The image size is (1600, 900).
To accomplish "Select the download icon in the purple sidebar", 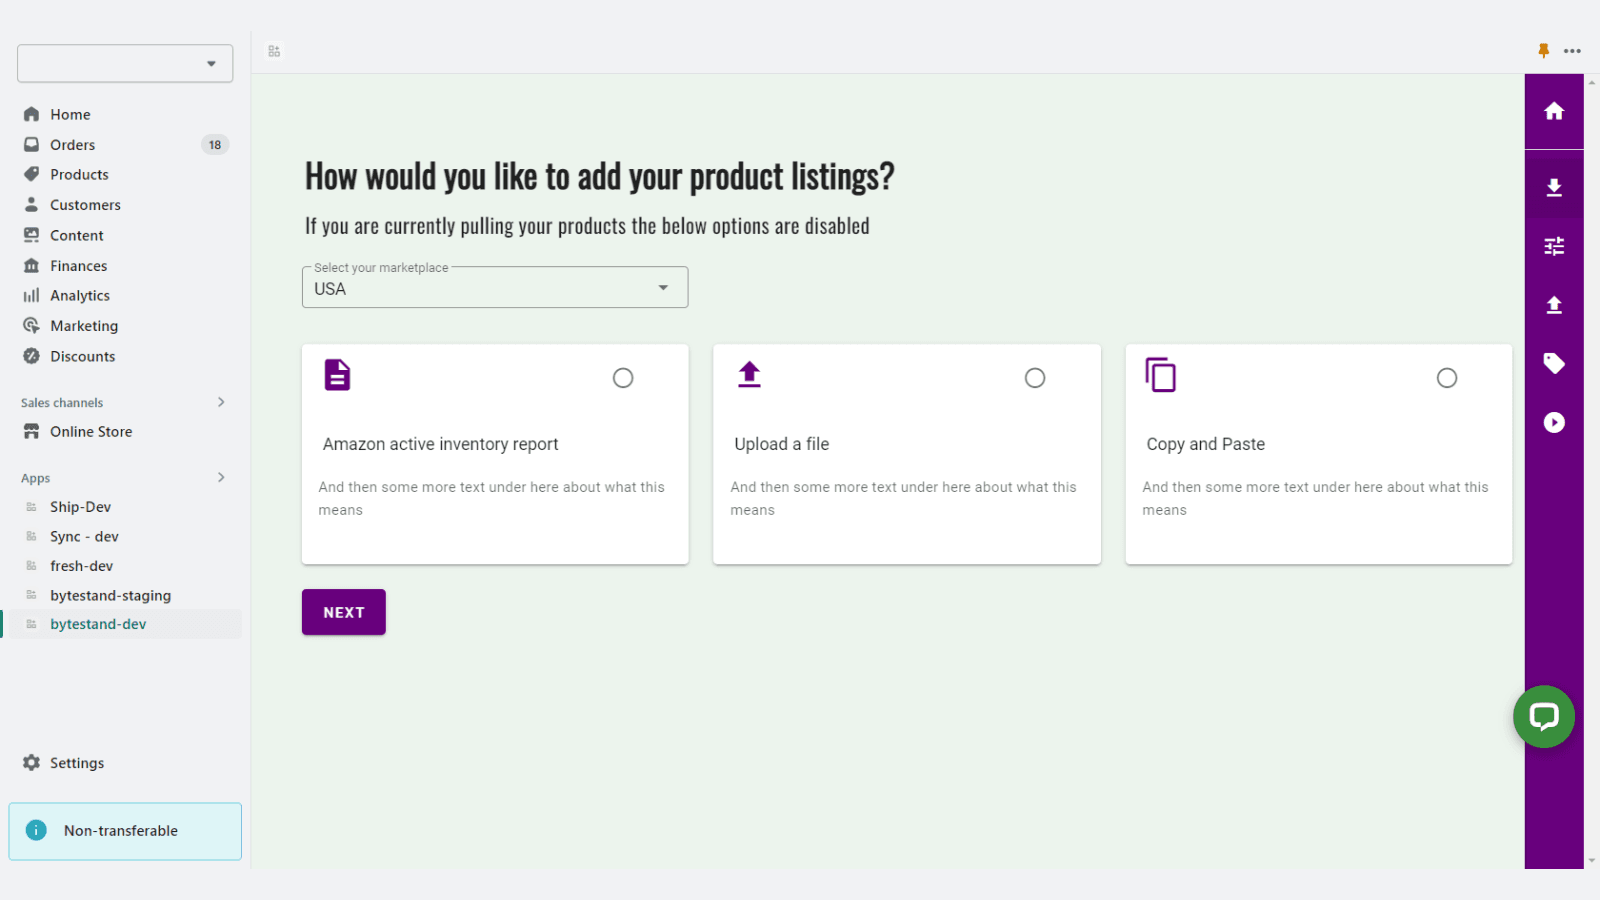I will pos(1554,187).
